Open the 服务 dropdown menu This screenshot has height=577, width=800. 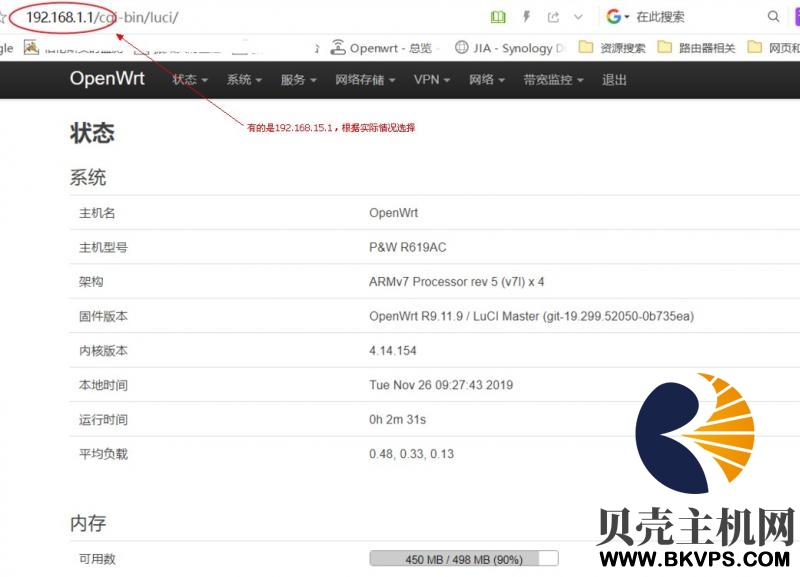tap(298, 80)
